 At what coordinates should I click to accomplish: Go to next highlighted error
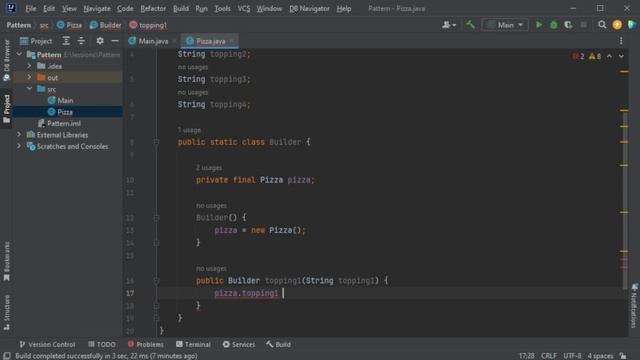[621, 56]
